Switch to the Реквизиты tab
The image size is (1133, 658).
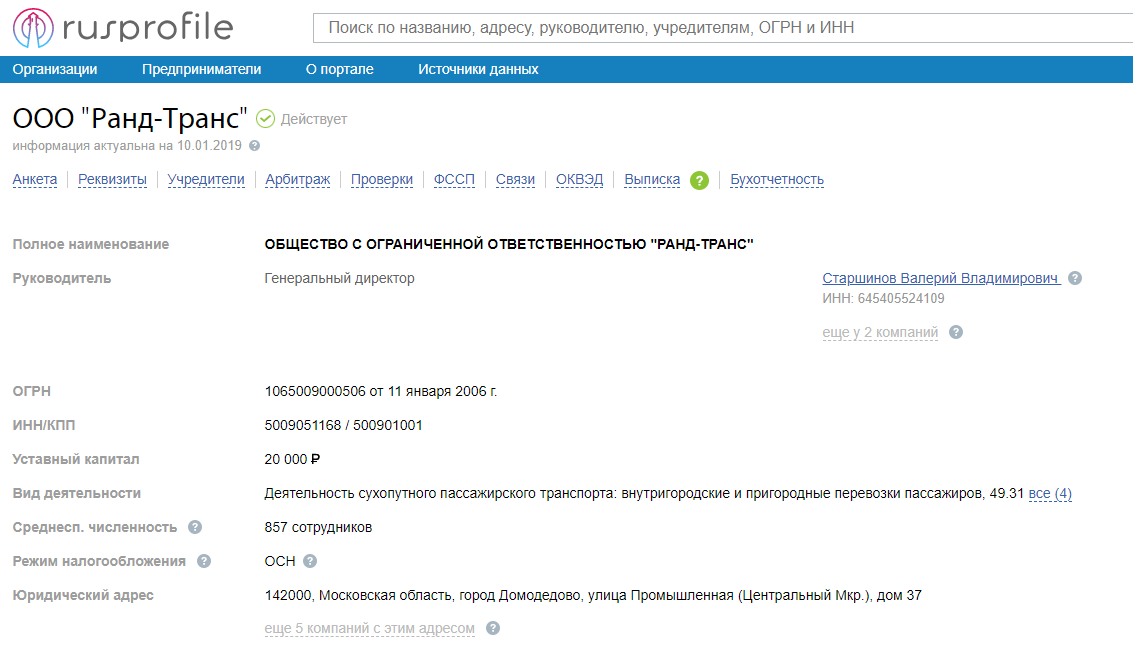point(112,179)
